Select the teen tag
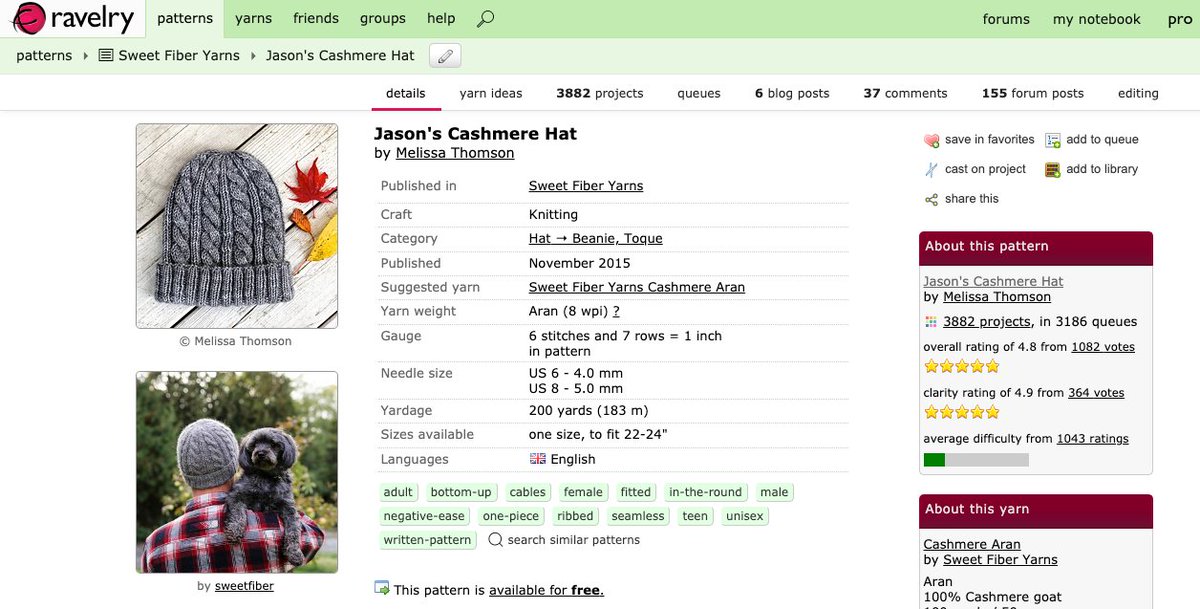This screenshot has height=609, width=1200. pos(695,516)
